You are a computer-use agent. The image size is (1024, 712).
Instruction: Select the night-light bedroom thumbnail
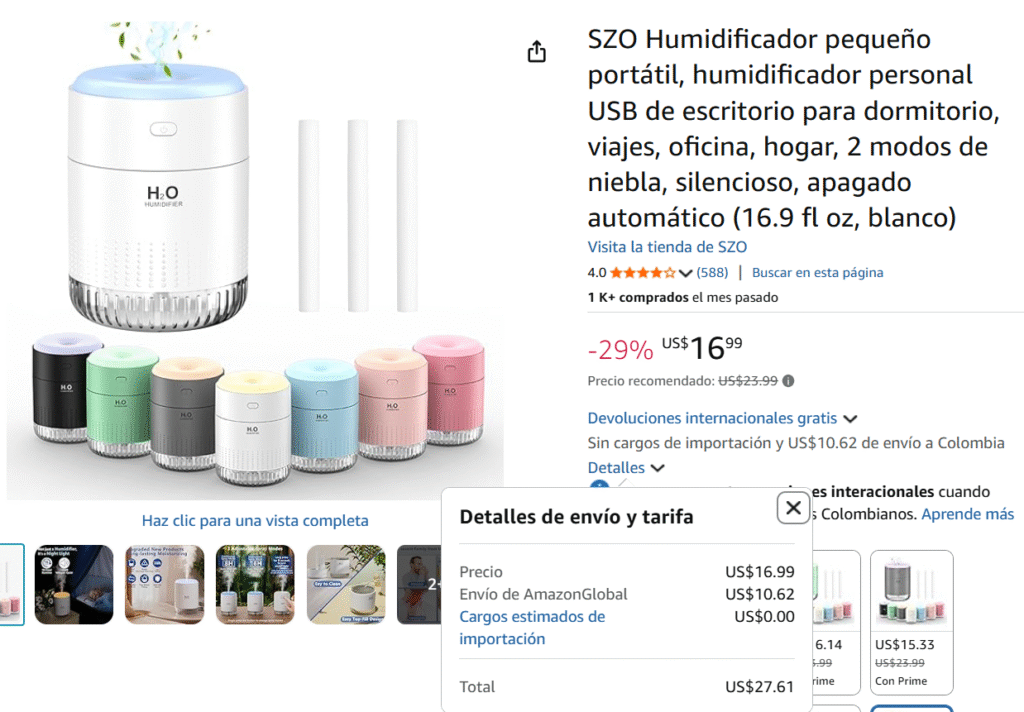point(74,585)
